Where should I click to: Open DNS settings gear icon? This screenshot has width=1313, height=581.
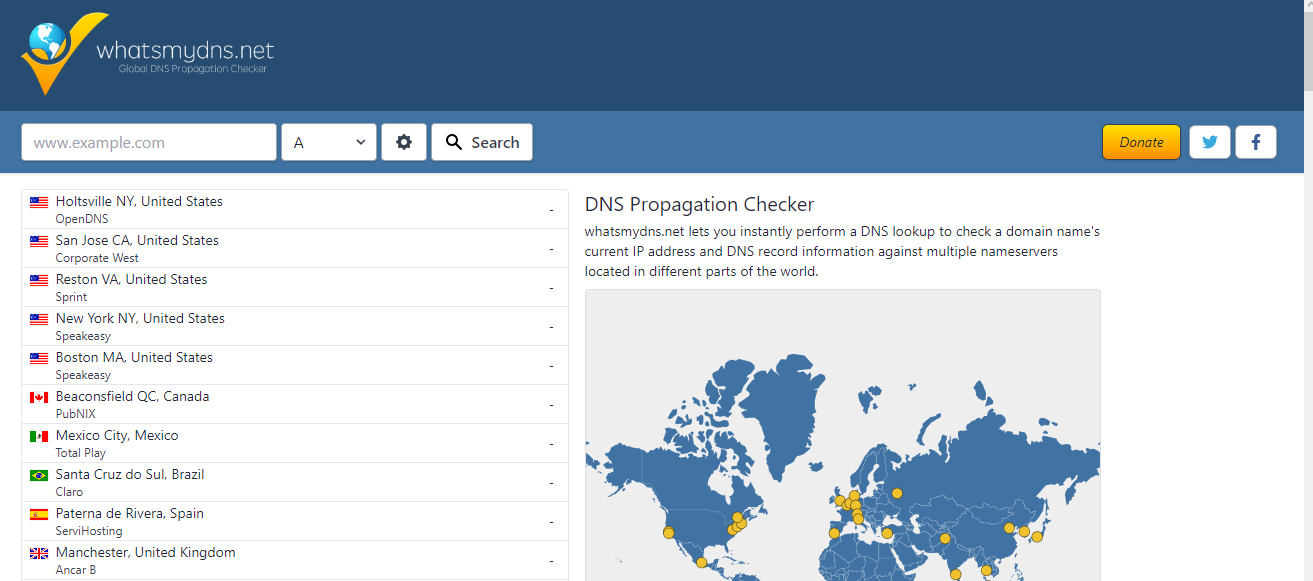coord(404,142)
